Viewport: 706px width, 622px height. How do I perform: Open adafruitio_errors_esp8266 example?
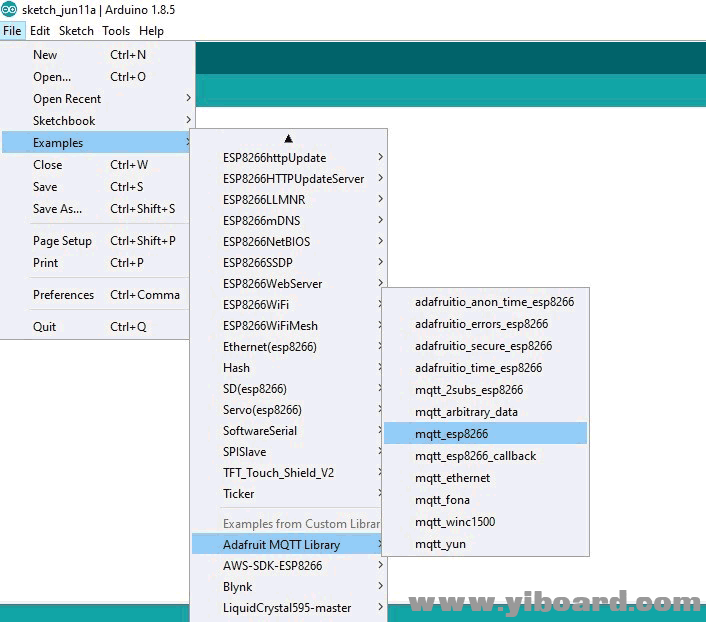(x=485, y=324)
